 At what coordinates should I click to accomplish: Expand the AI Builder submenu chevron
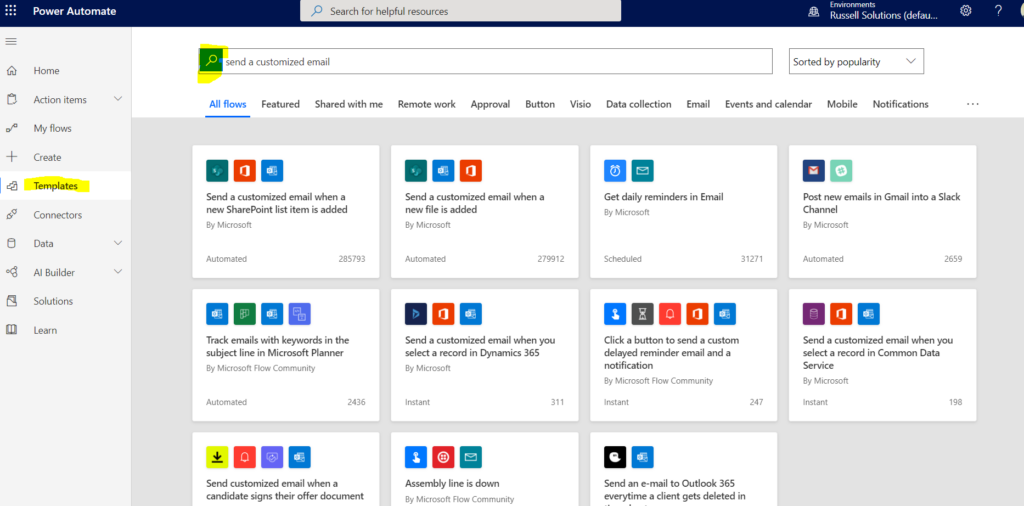(118, 272)
